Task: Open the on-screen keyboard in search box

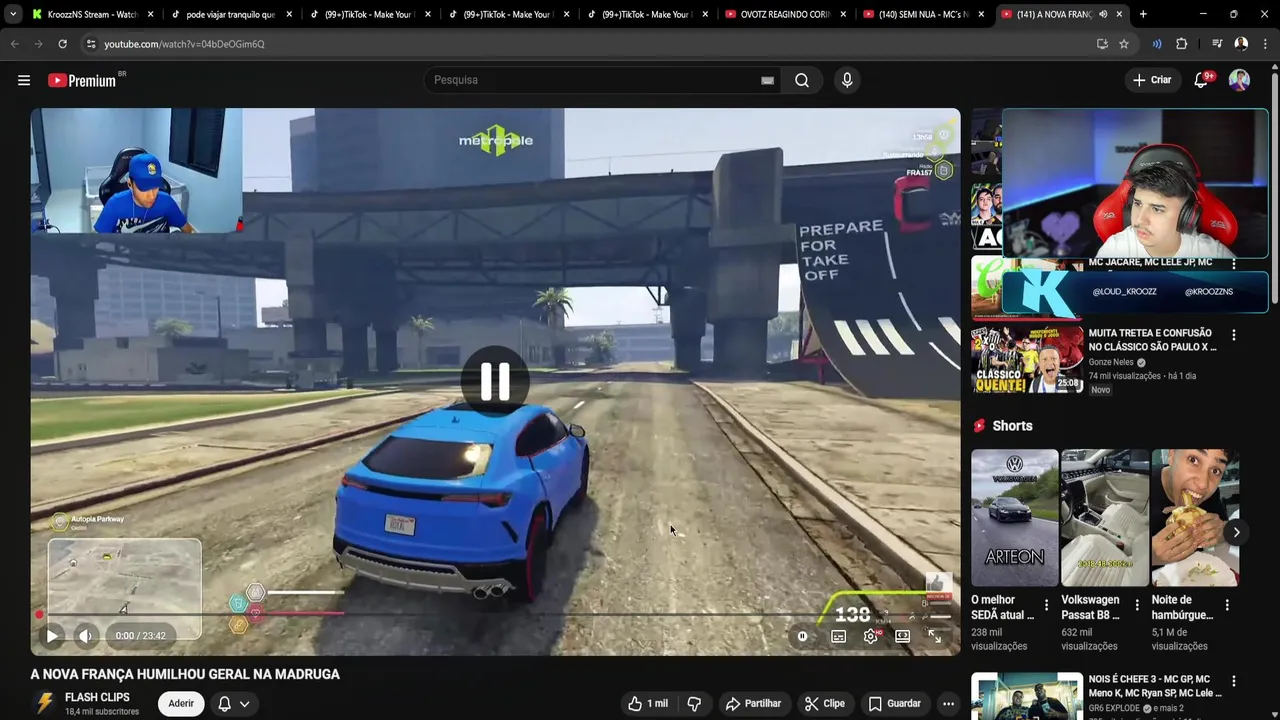Action: pos(767,80)
